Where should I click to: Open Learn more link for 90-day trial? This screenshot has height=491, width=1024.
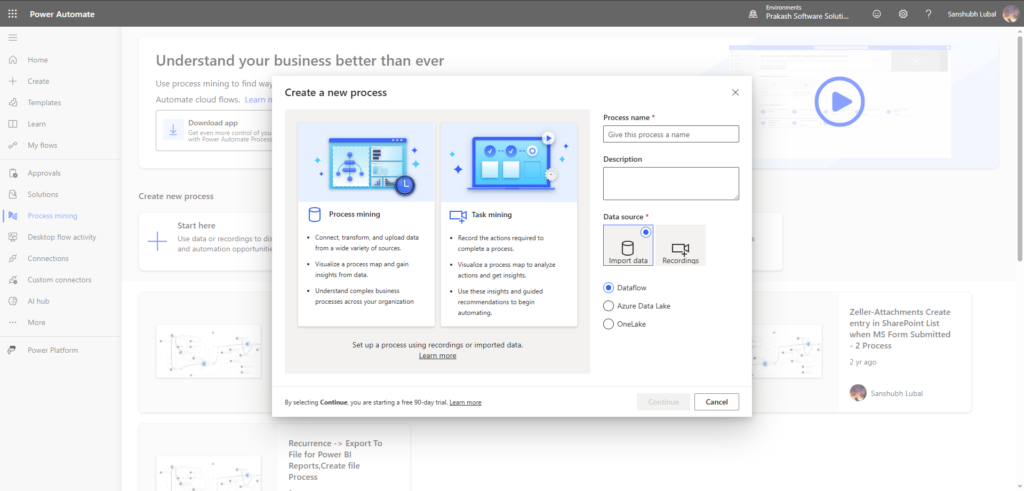tap(465, 402)
